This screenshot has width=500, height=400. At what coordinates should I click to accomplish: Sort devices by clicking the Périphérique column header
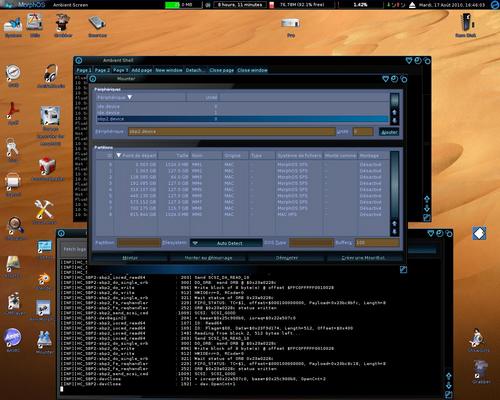click(141, 97)
